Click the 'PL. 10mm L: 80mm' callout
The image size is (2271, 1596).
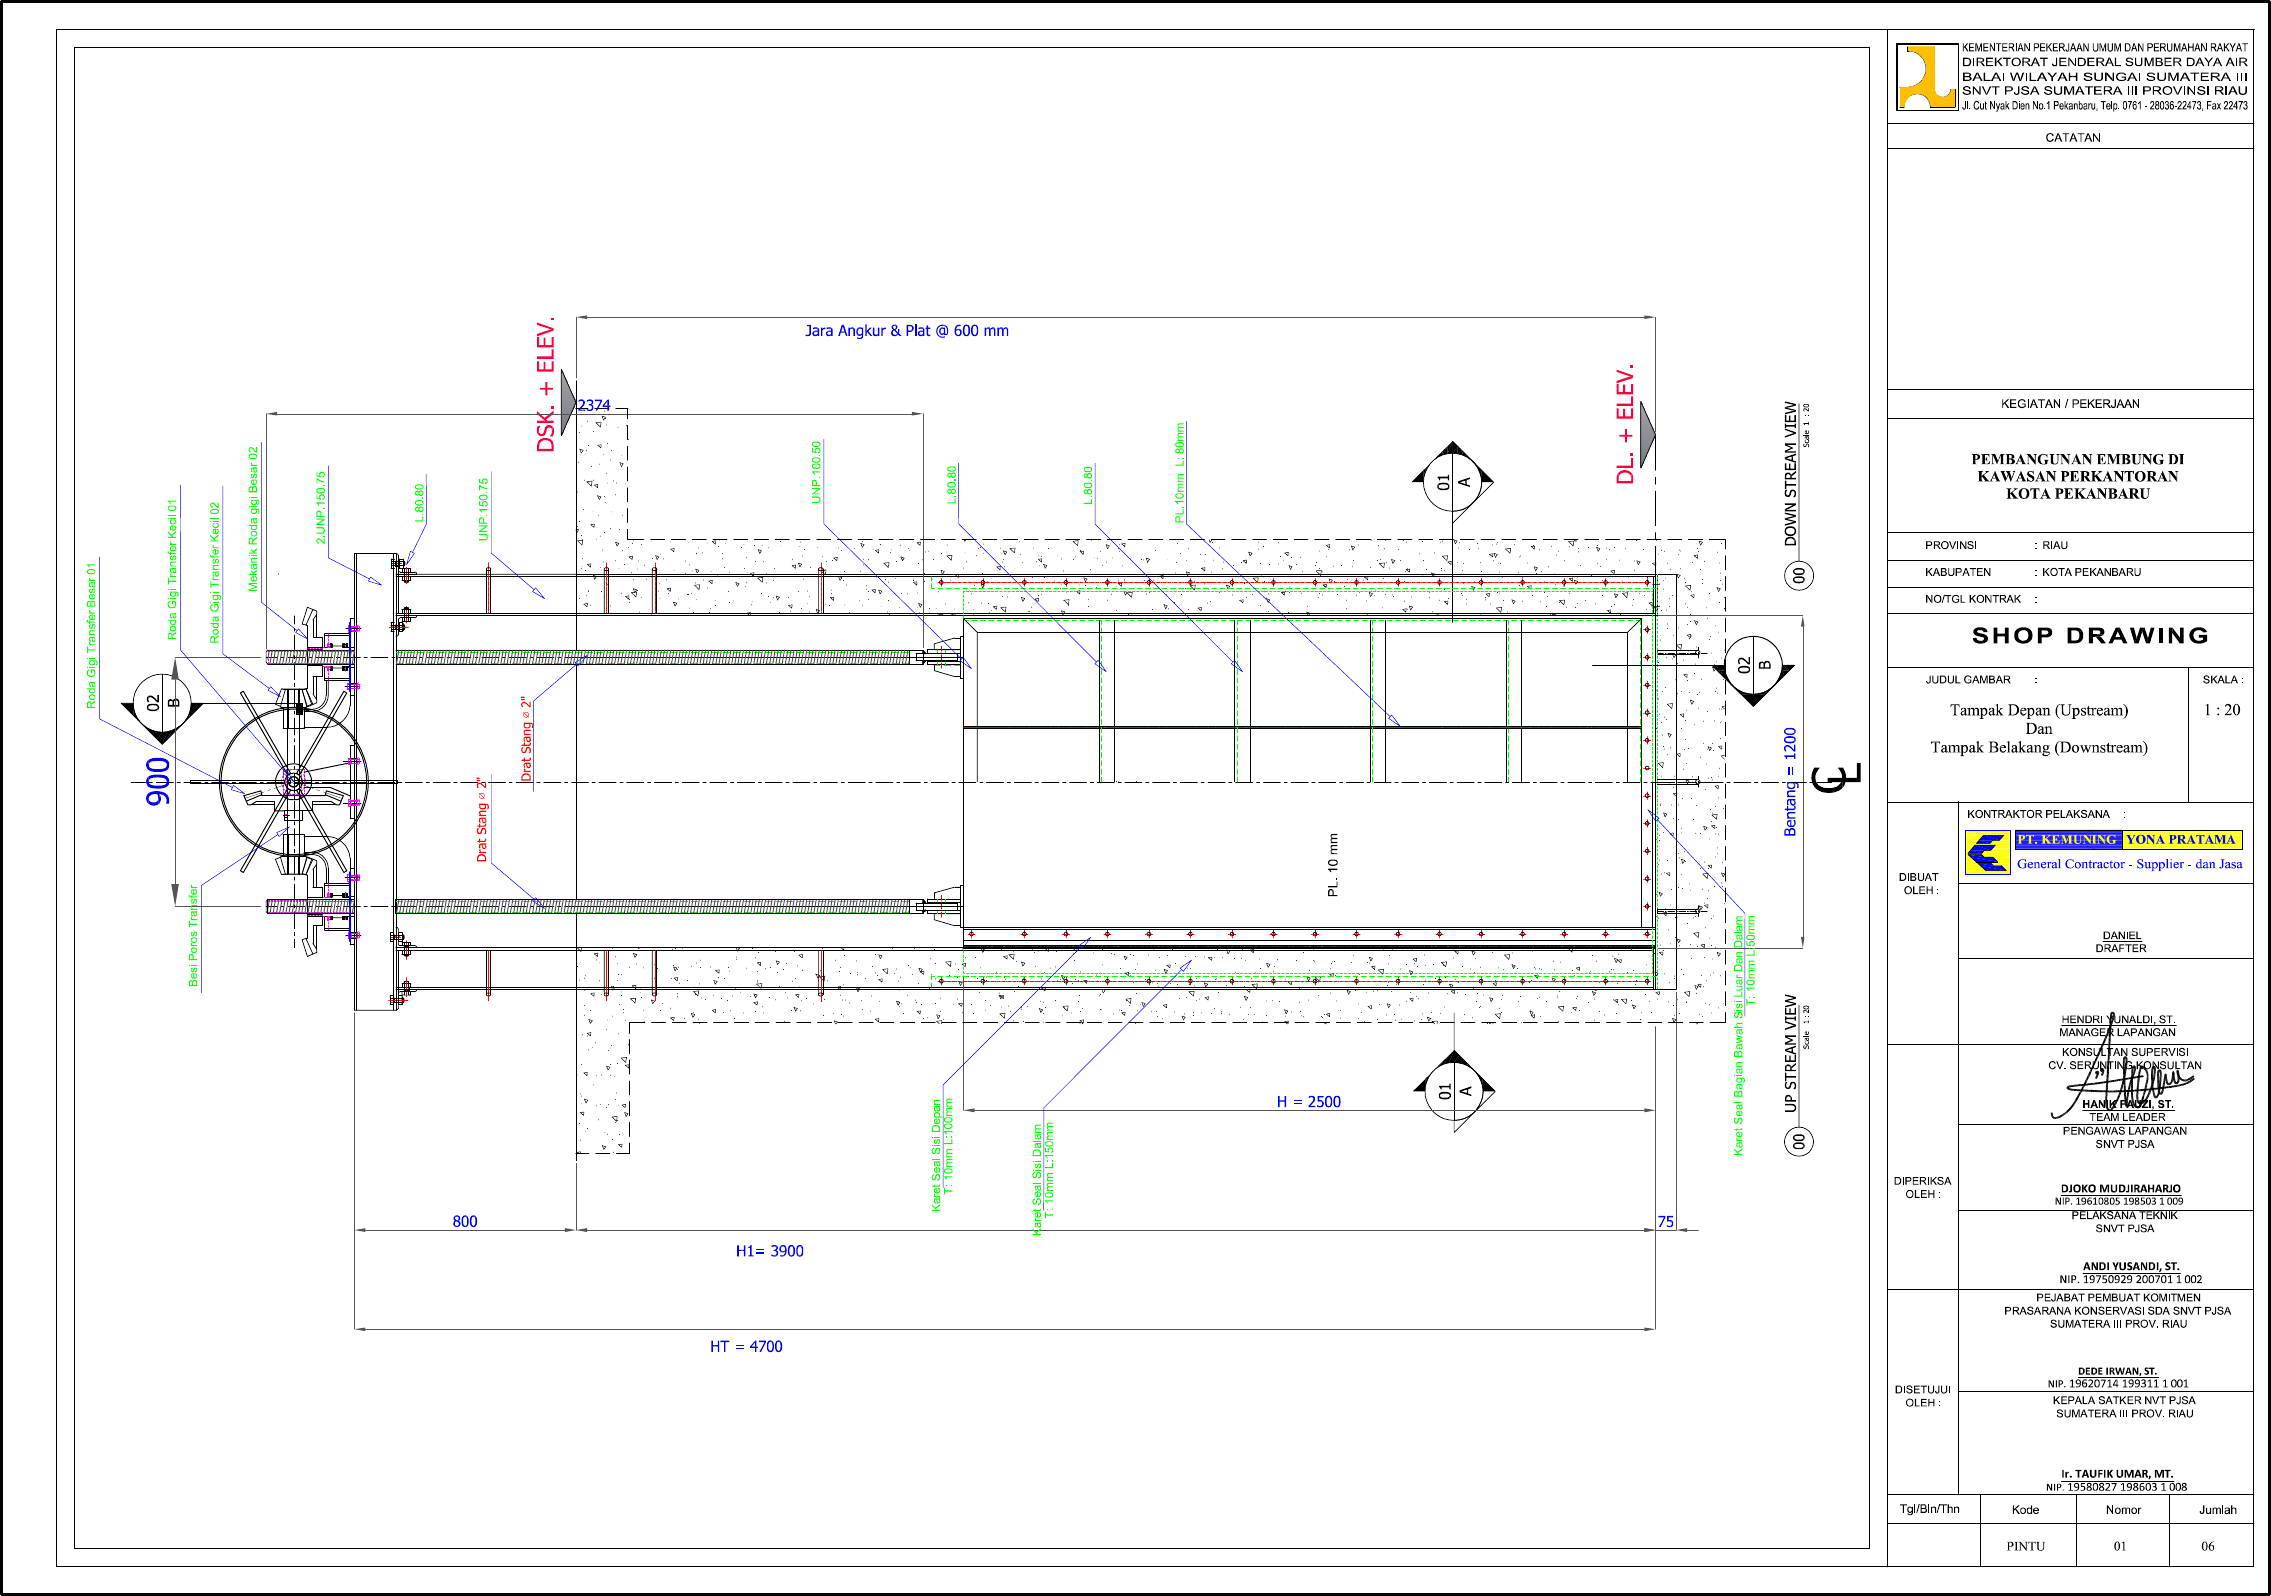(x=1180, y=473)
